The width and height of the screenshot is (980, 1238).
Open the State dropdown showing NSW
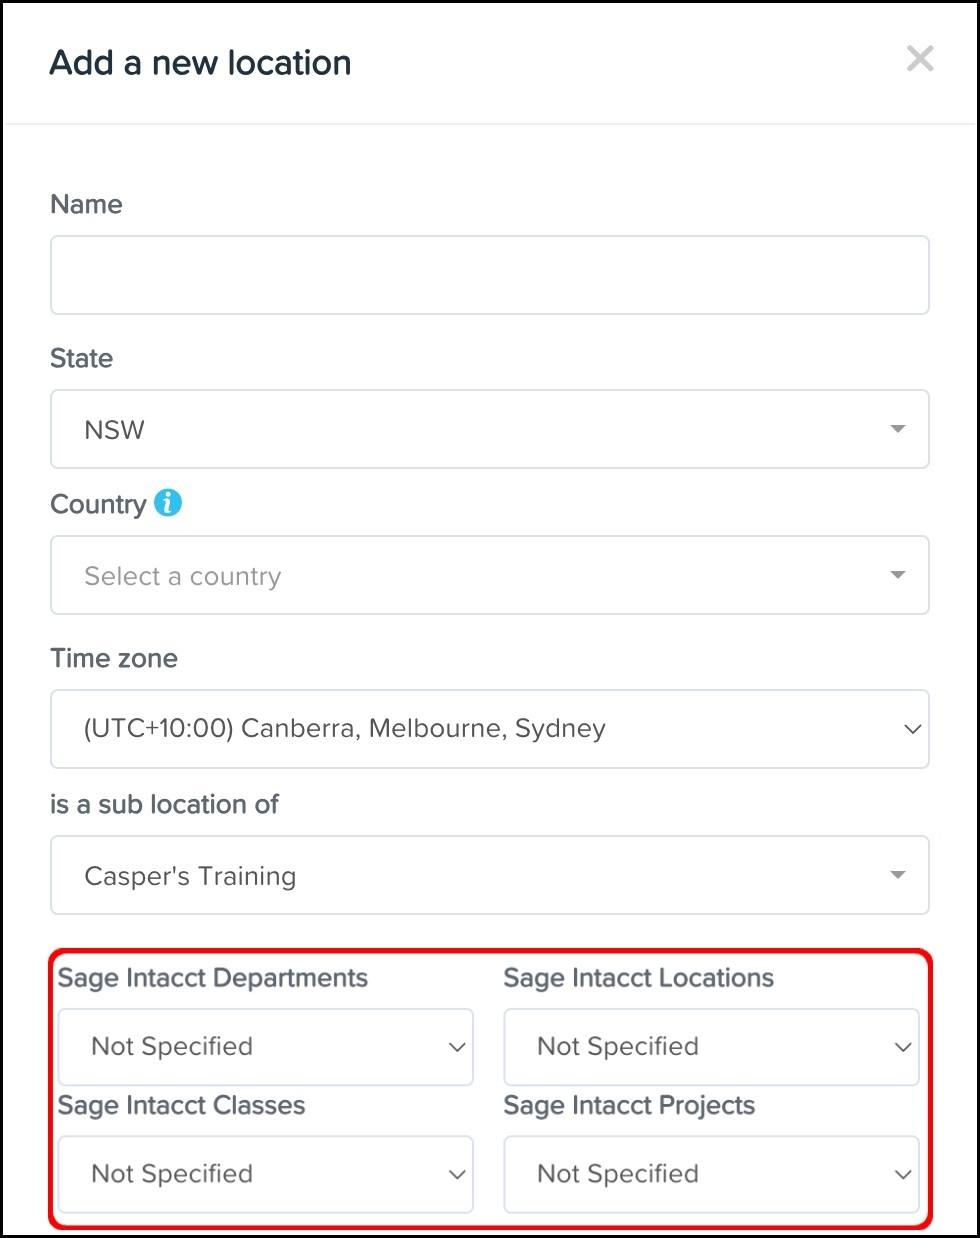click(480, 429)
